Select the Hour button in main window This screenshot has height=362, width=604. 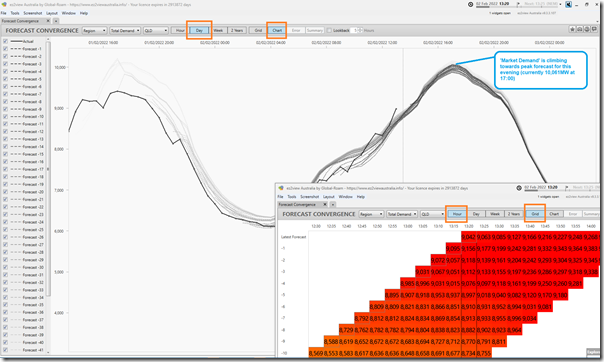pos(180,30)
